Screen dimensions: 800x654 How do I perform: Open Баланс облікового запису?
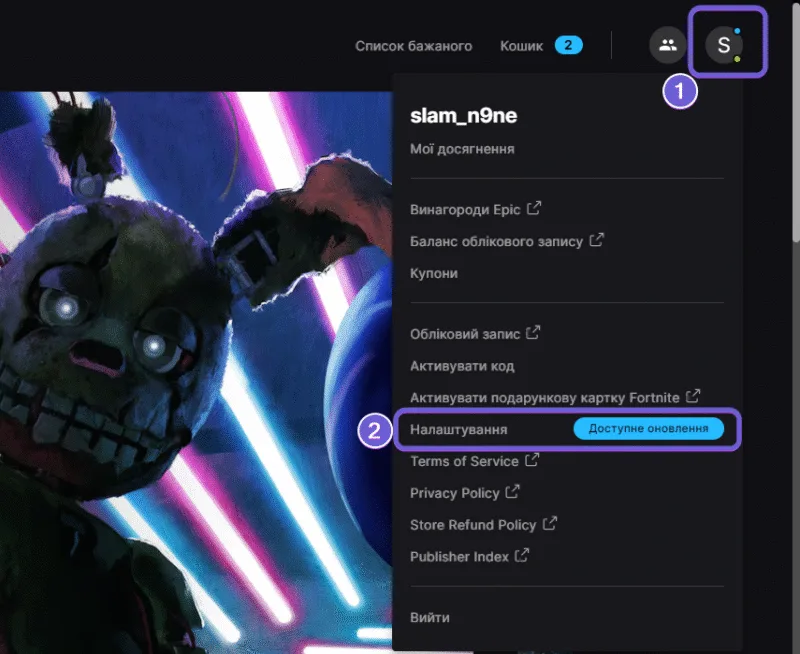(x=496, y=241)
